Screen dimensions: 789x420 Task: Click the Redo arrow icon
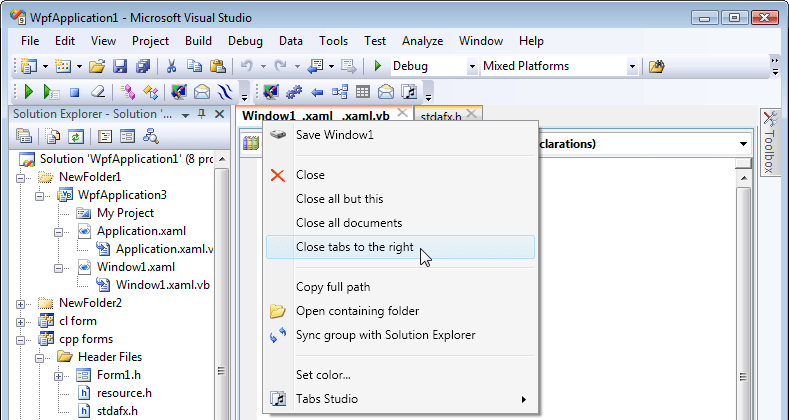point(280,66)
